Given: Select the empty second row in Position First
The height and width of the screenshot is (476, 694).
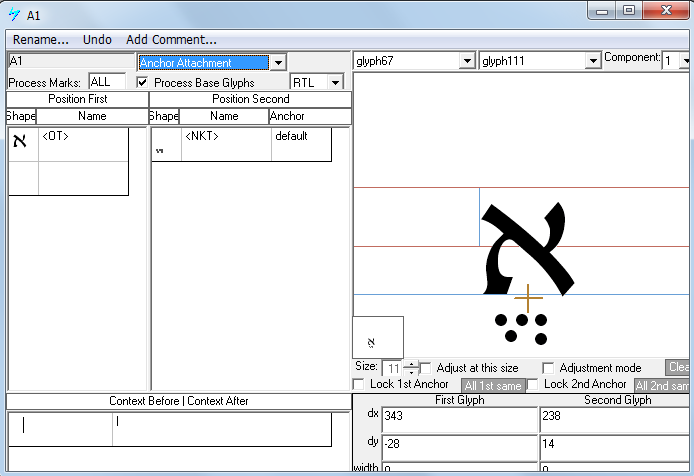Looking at the screenshot, I should tap(69, 178).
